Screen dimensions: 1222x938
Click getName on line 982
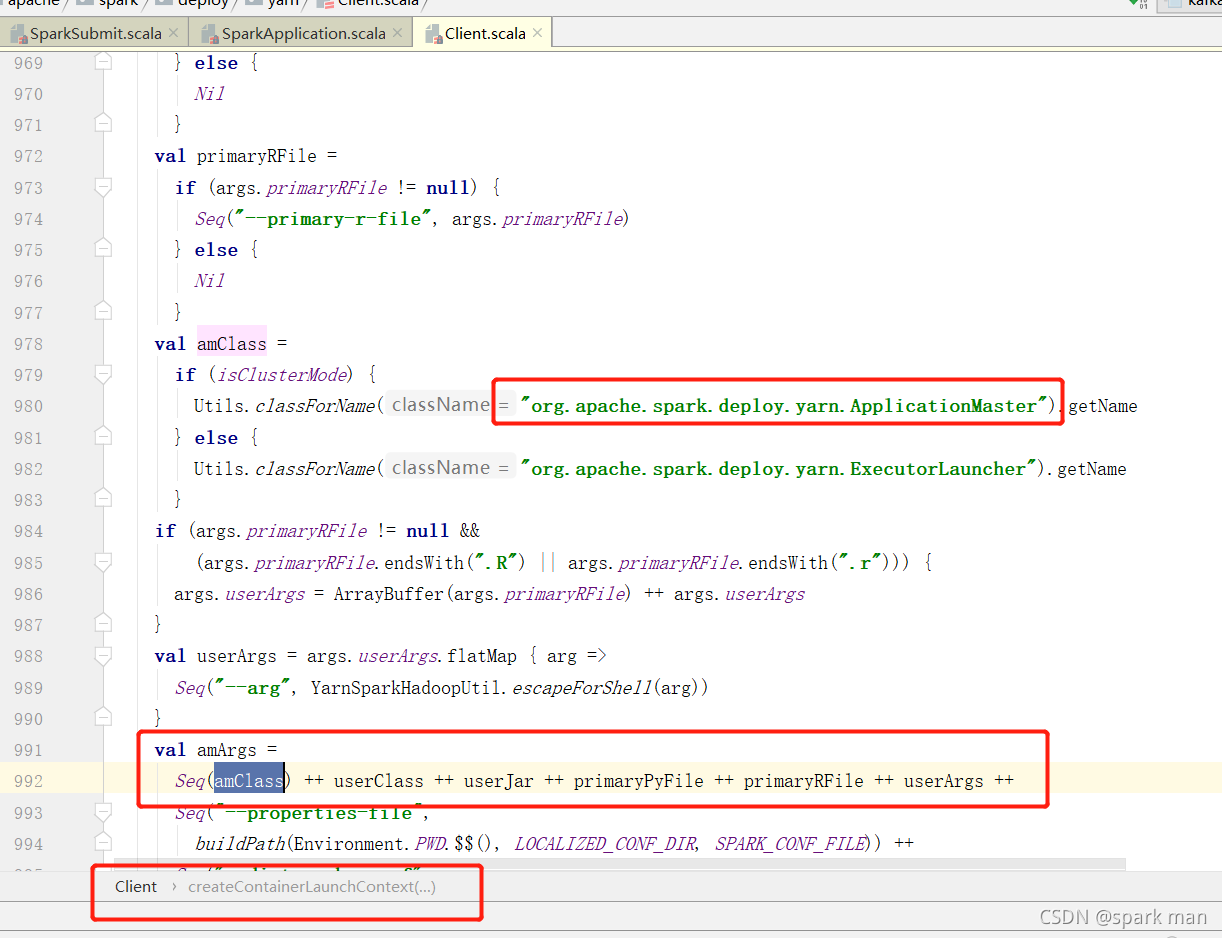coord(1092,468)
